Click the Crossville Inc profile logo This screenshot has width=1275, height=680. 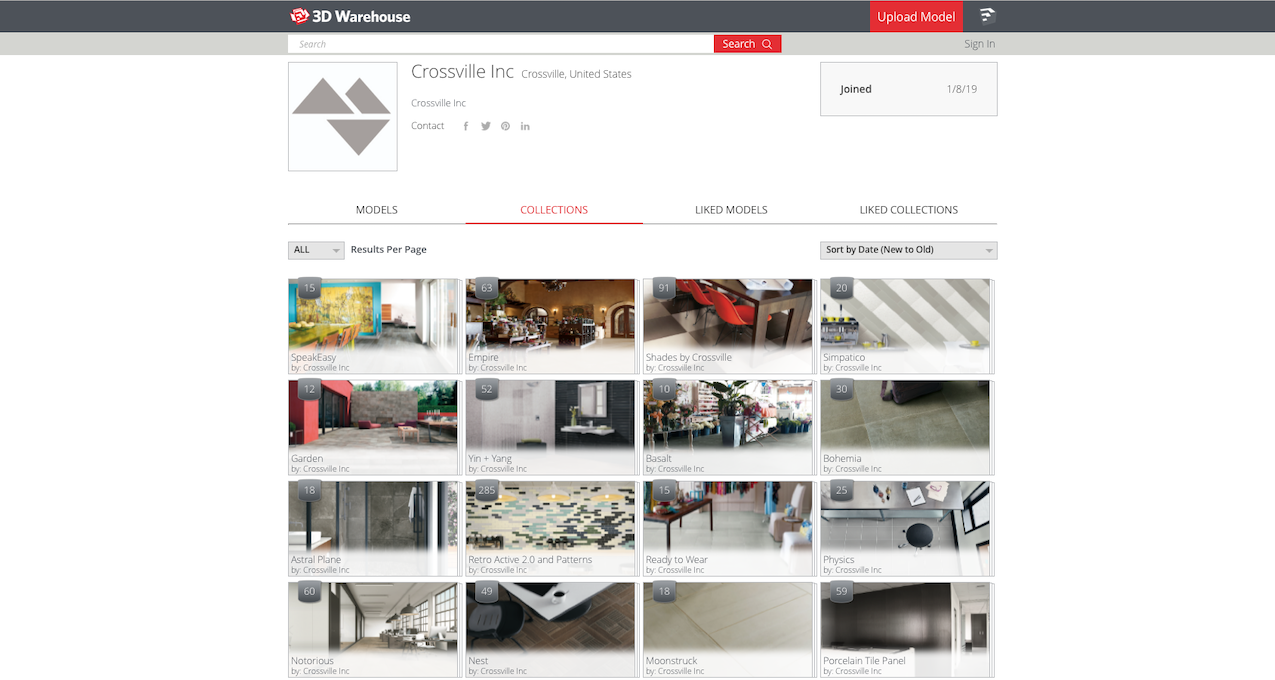(342, 117)
